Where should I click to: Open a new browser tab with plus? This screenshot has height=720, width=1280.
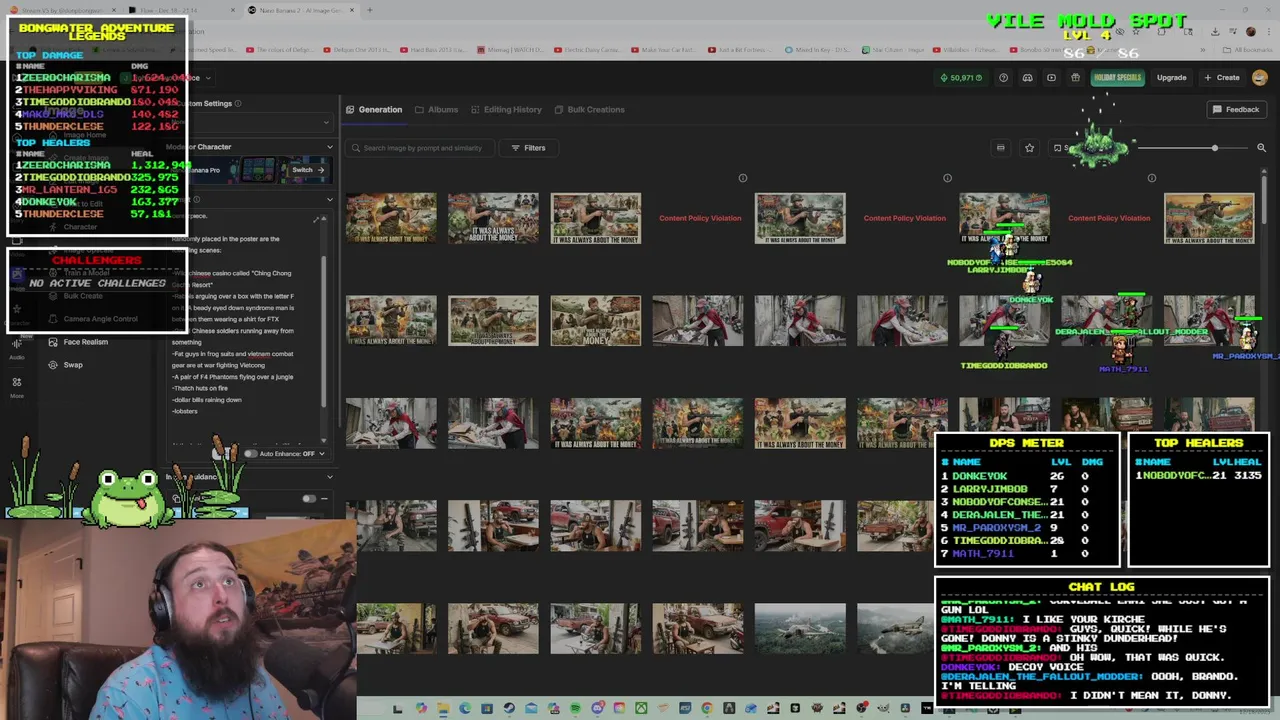[x=369, y=10]
